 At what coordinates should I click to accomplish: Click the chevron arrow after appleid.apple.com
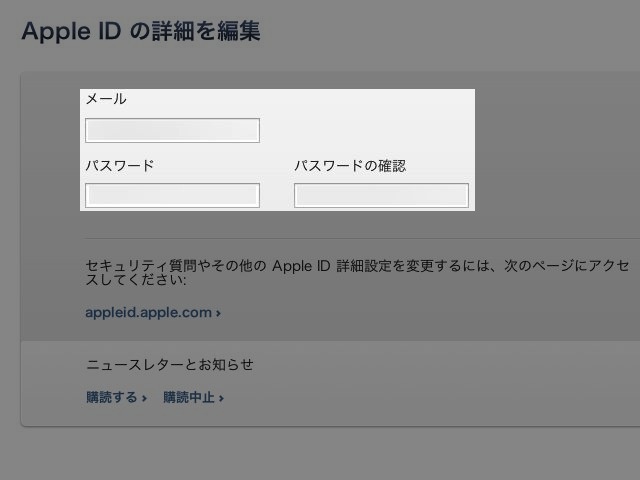(218, 313)
